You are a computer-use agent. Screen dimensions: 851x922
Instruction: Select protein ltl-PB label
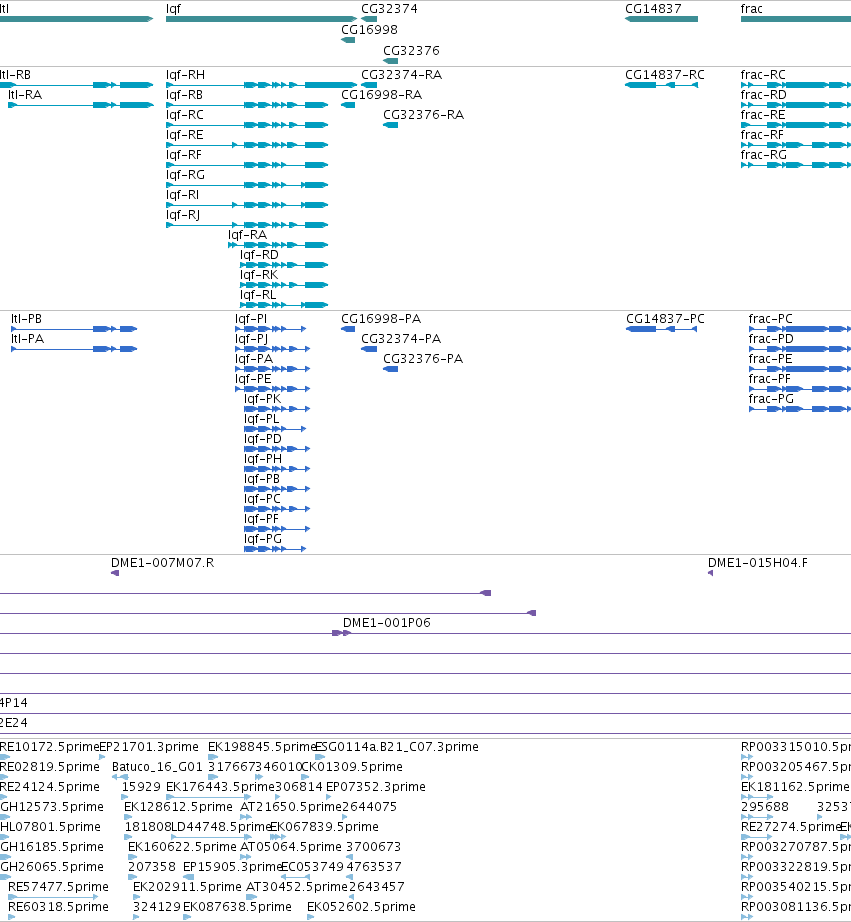click(26, 319)
